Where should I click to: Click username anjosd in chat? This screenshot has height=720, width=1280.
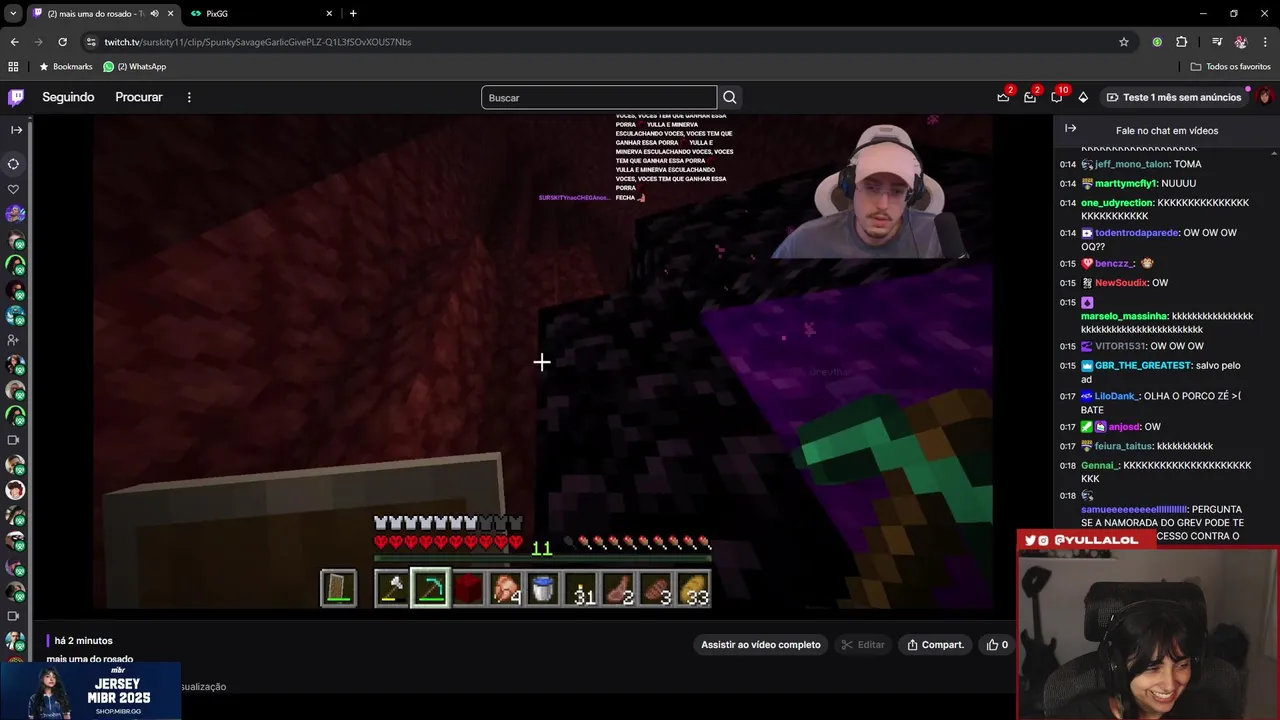tap(1124, 427)
